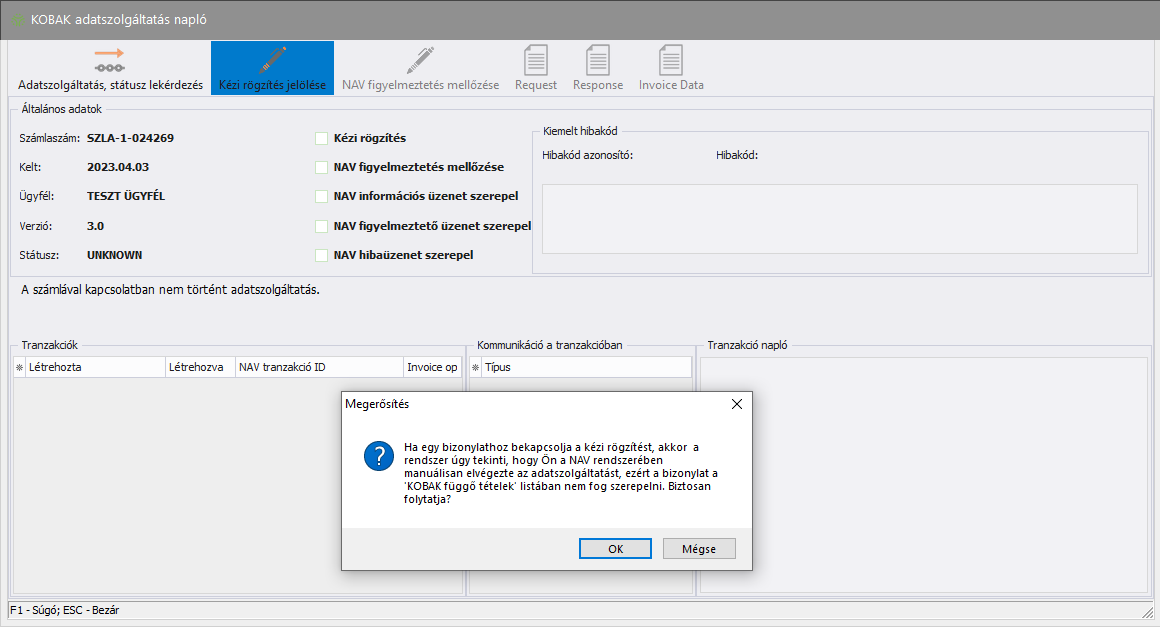Cancel with the Mégse button
The image size is (1160, 627).
[x=699, y=549]
